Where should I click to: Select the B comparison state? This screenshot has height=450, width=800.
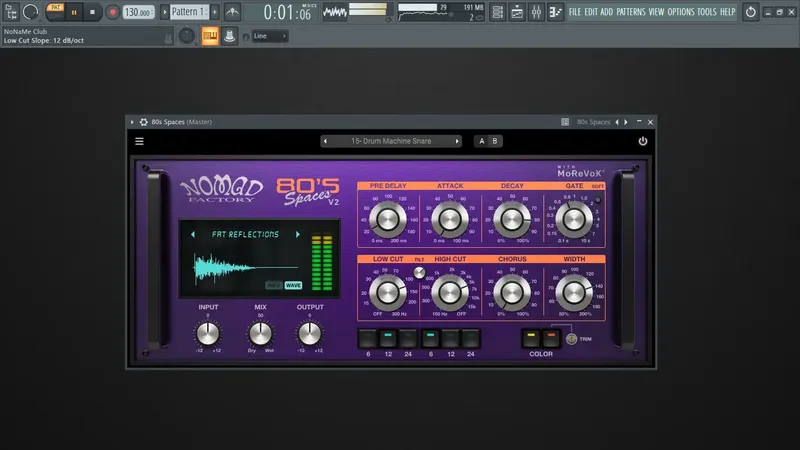click(x=495, y=141)
